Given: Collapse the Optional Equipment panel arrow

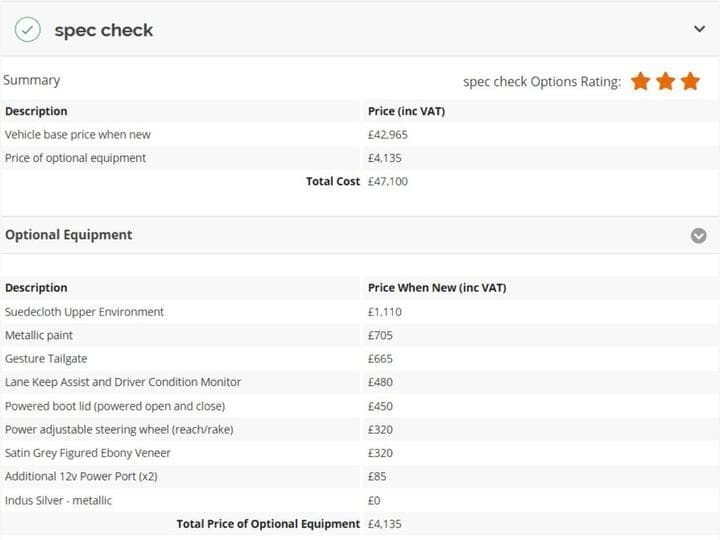Looking at the screenshot, I should click(699, 236).
